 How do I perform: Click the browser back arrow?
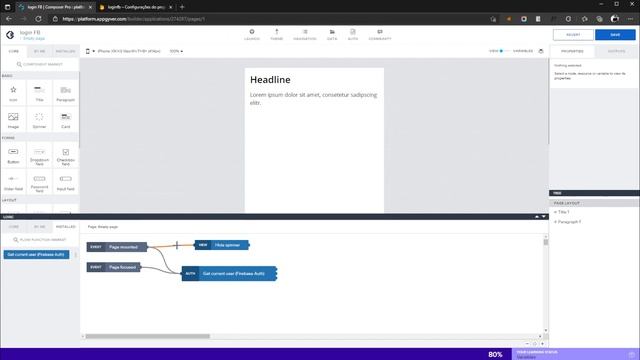[x=9, y=19]
